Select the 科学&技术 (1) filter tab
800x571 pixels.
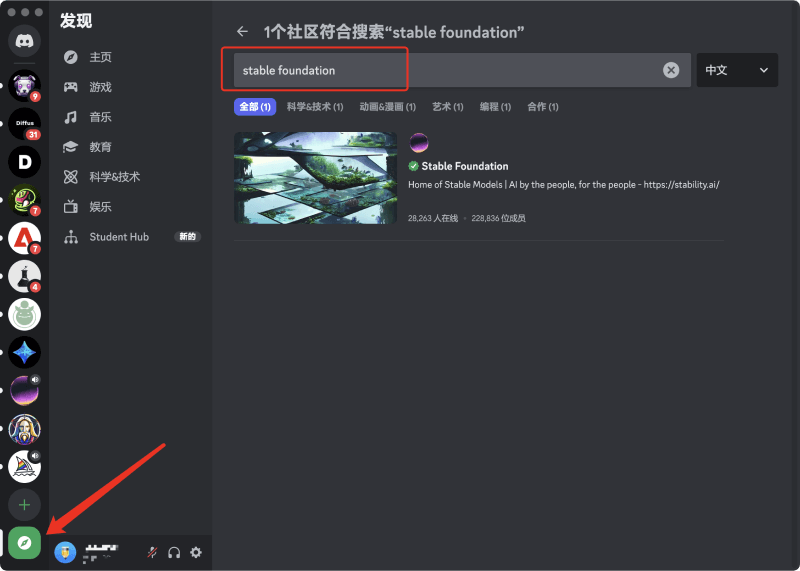[315, 107]
